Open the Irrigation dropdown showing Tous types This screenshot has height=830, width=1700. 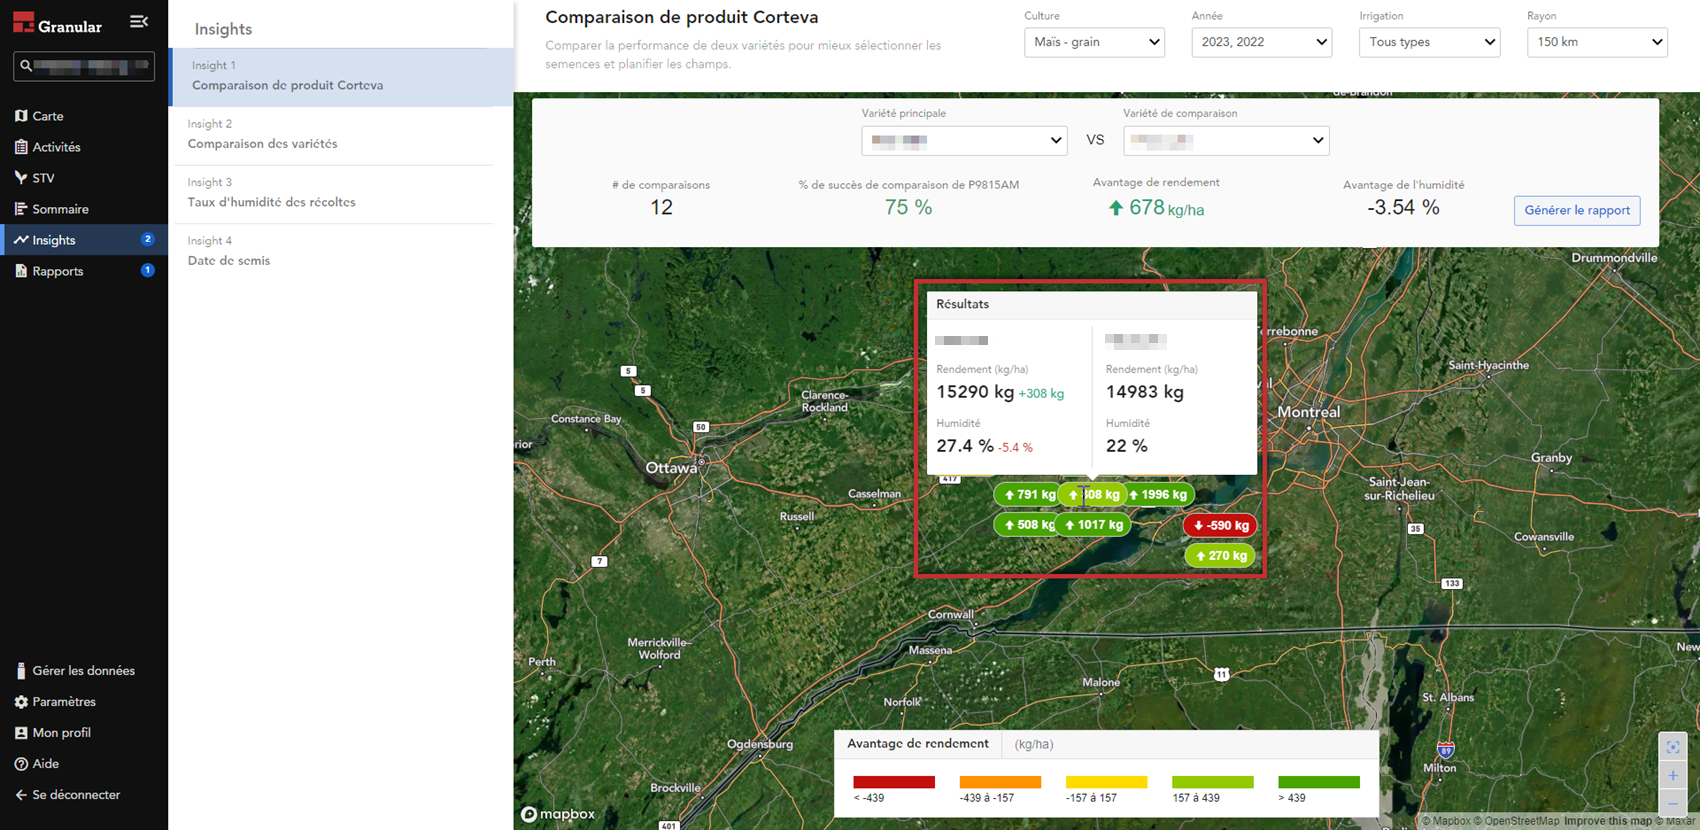[1429, 42]
